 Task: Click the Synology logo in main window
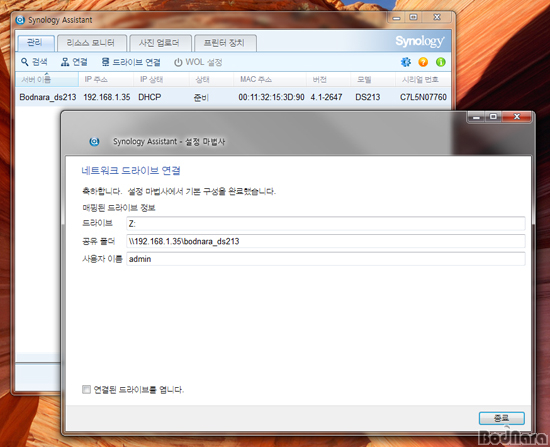click(x=420, y=41)
